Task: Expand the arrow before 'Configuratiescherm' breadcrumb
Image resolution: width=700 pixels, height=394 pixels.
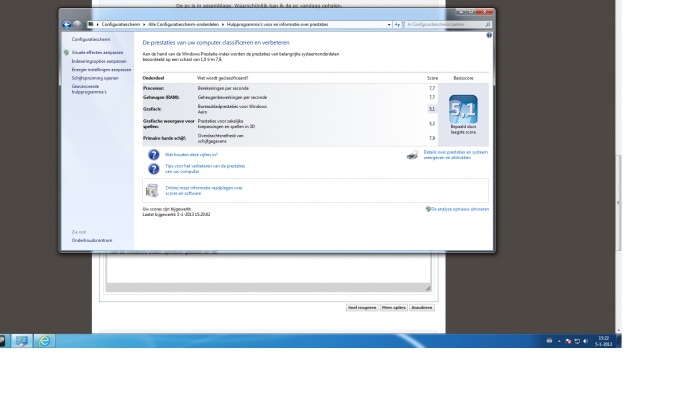Action: (x=97, y=25)
